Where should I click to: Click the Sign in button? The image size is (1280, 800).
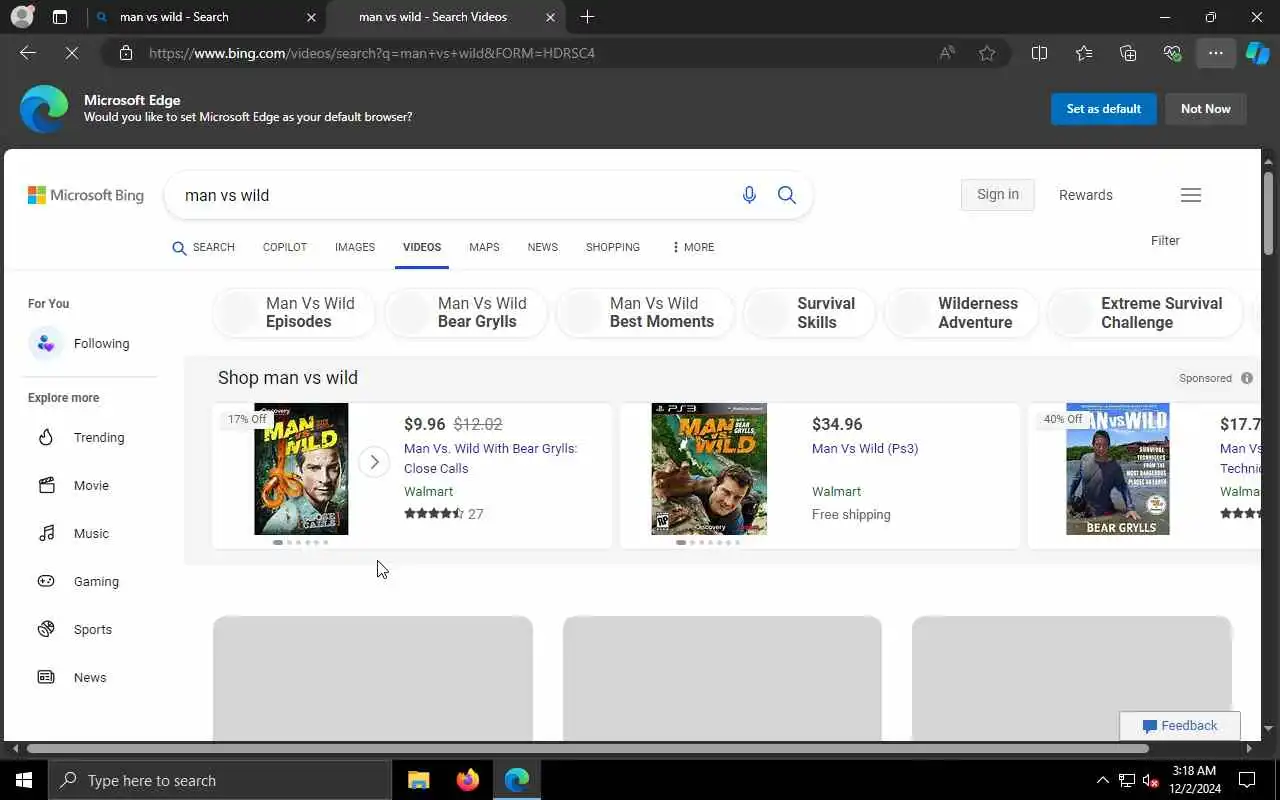coord(998,194)
